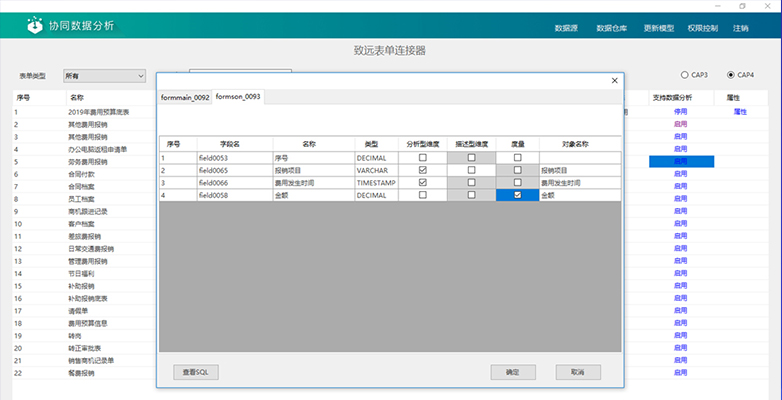Select 员工档案 in the main list
Screen dimensions: 782x400
81,199
